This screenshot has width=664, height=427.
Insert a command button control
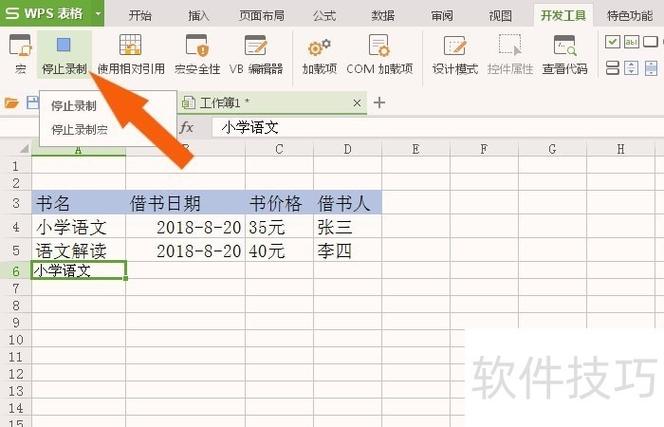pyautogui.click(x=650, y=42)
